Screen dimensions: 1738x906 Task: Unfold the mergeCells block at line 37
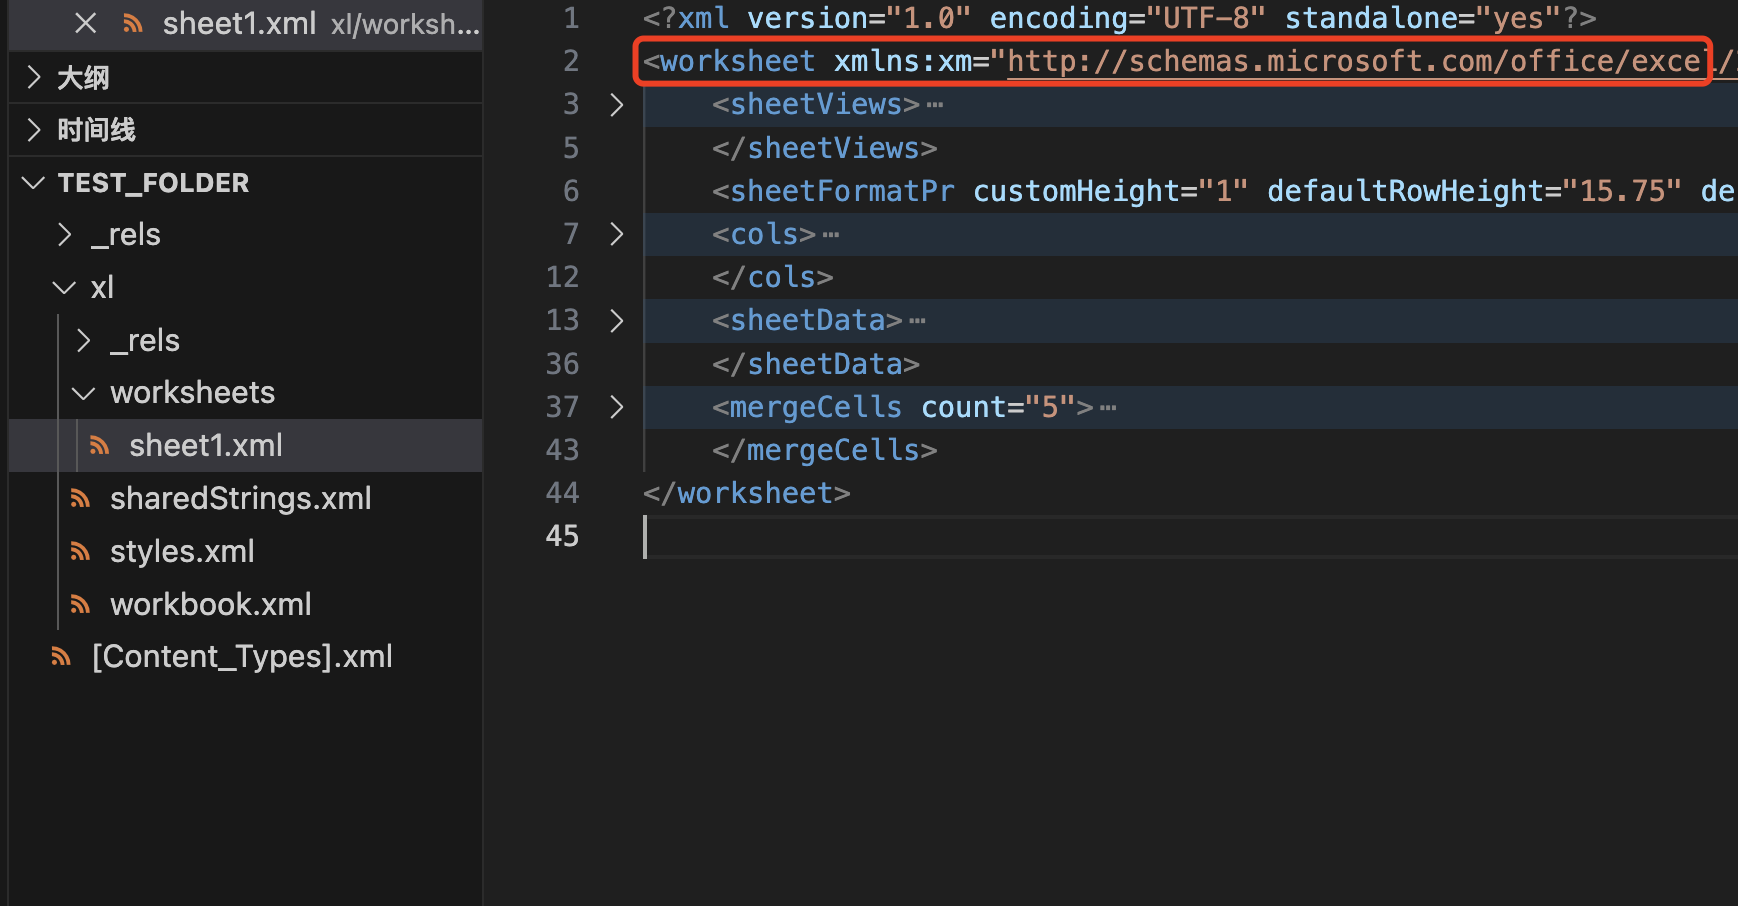617,407
